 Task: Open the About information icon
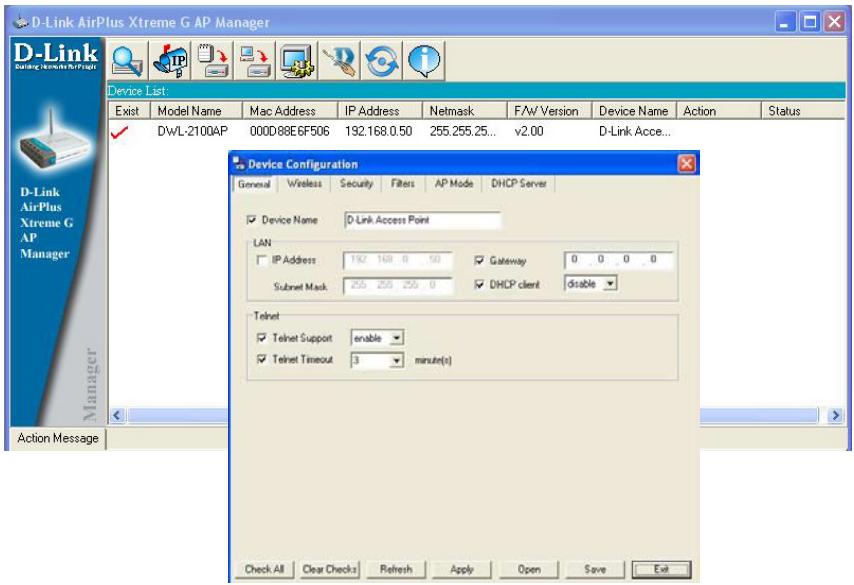[x=423, y=60]
